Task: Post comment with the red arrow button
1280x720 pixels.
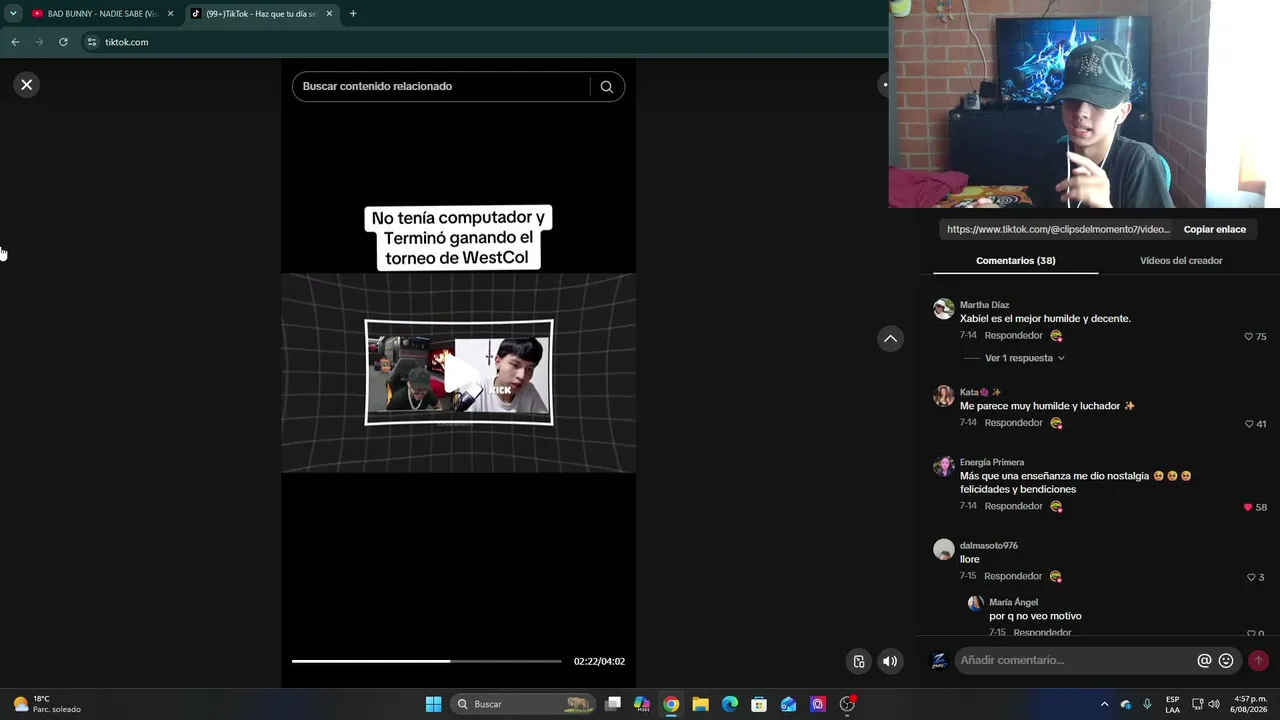Action: click(1258, 661)
